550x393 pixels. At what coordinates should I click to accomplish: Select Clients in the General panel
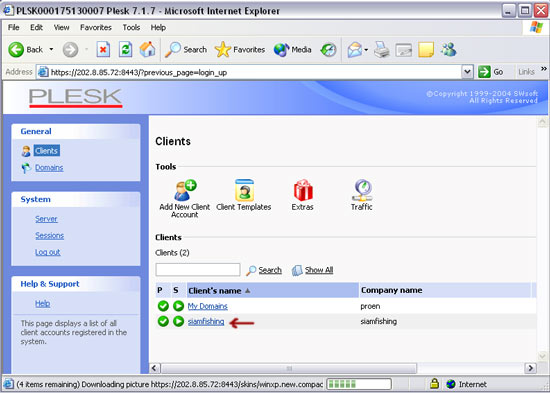tap(47, 151)
